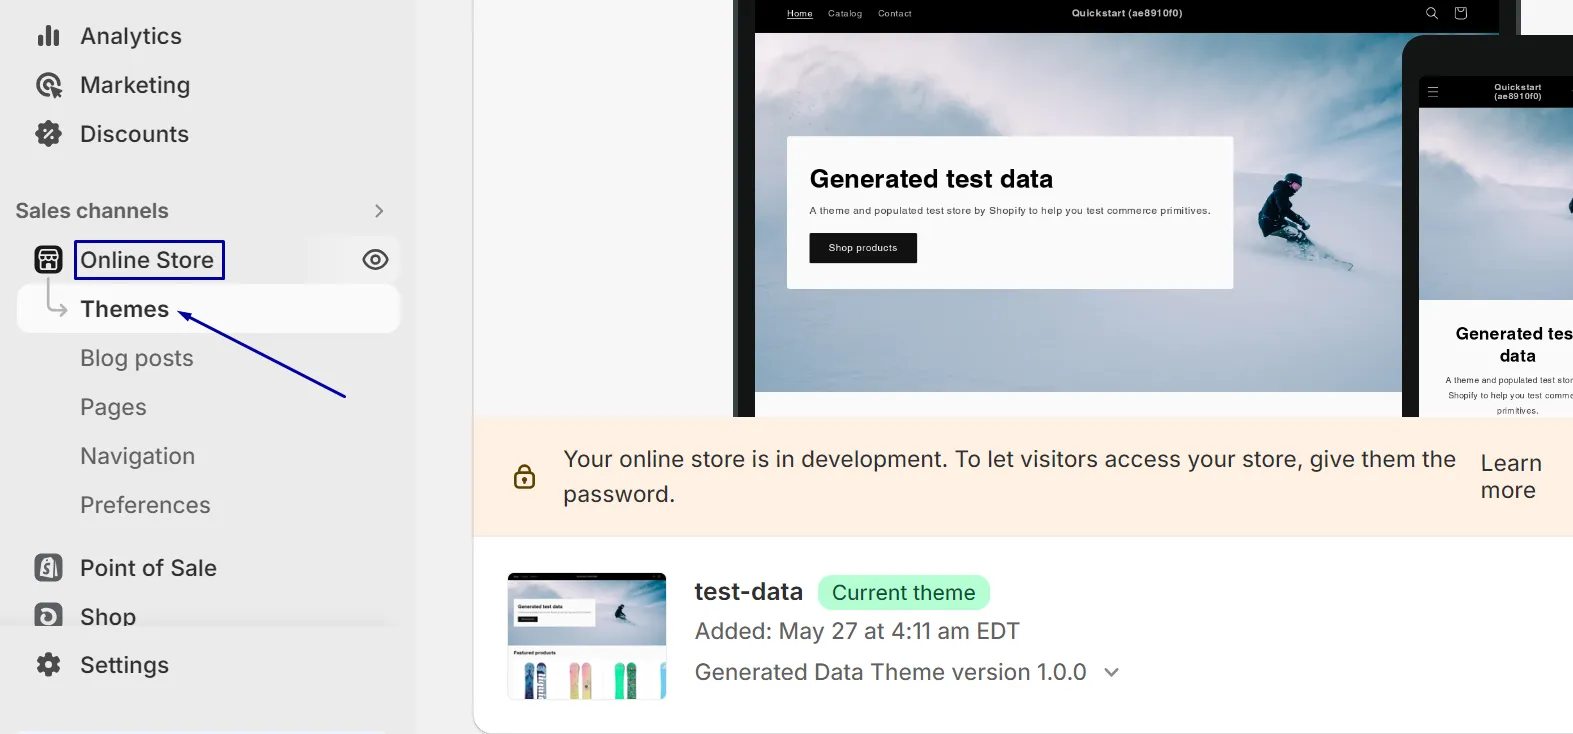Viewport: 1573px width, 734px height.
Task: Click the test-data theme name
Action: tap(749, 592)
